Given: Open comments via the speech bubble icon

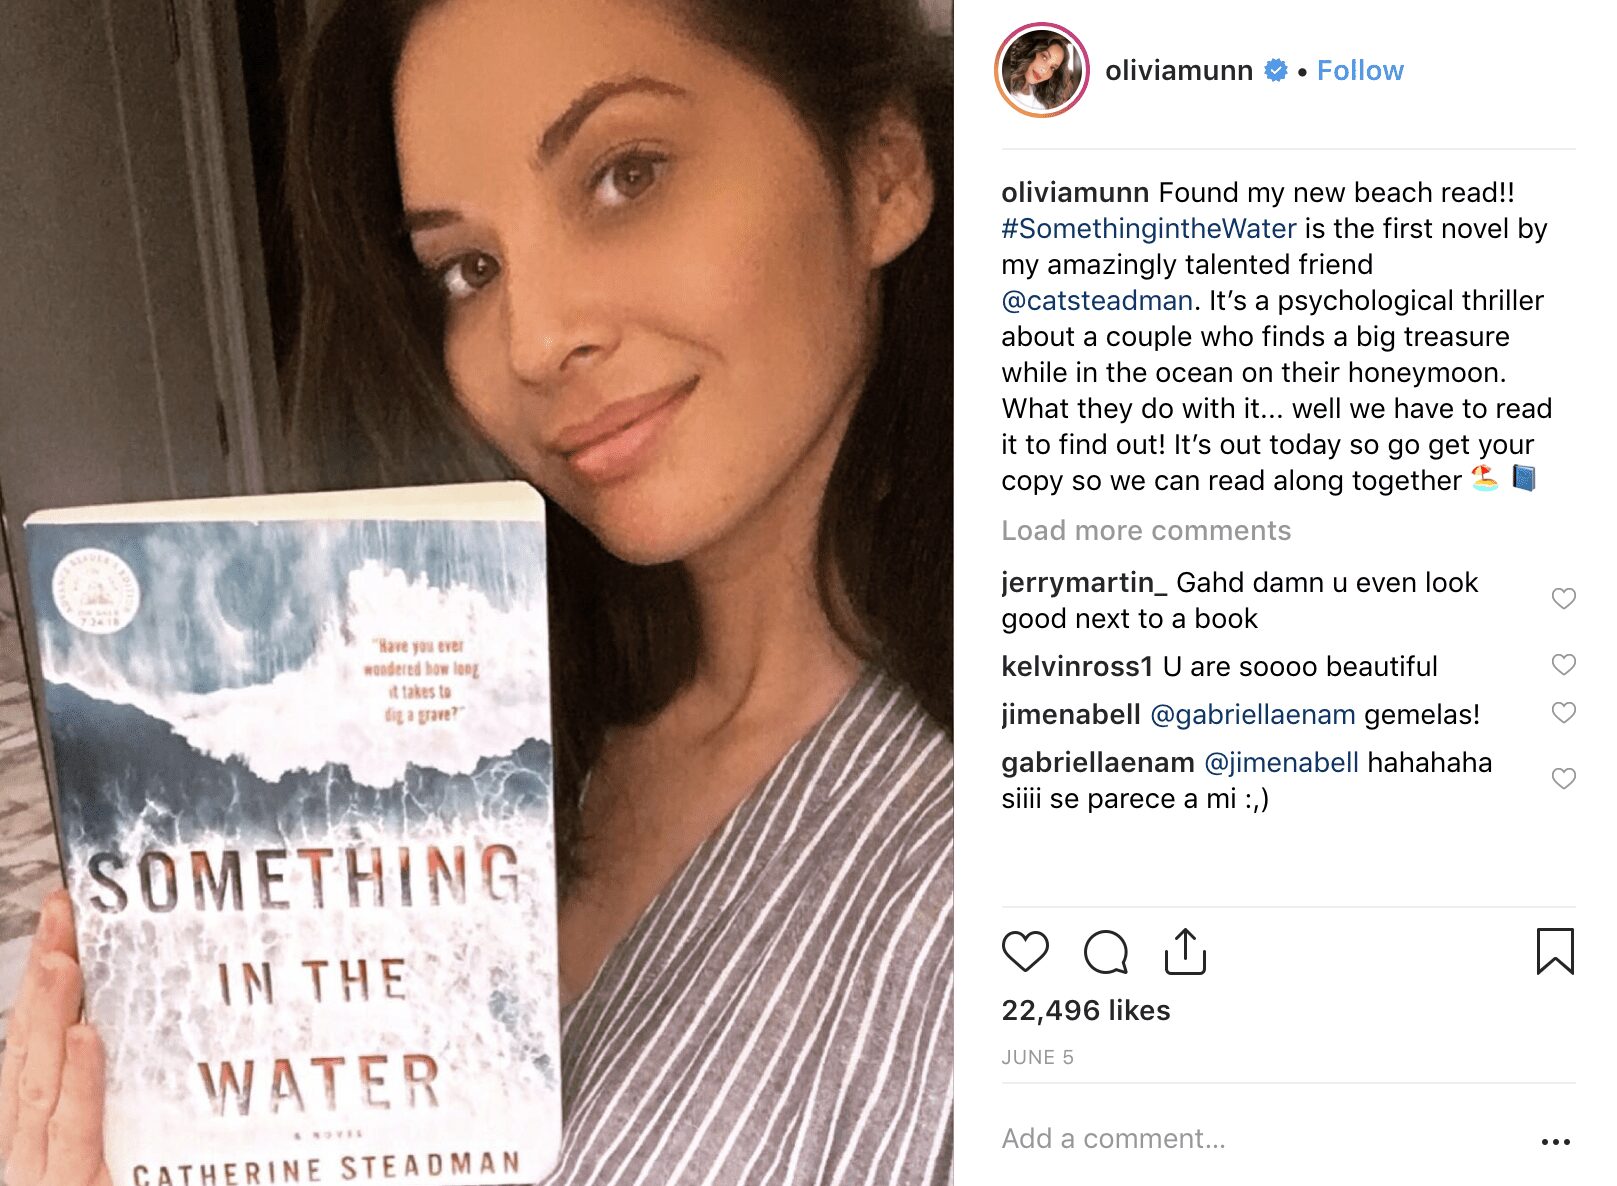Looking at the screenshot, I should tap(1105, 951).
